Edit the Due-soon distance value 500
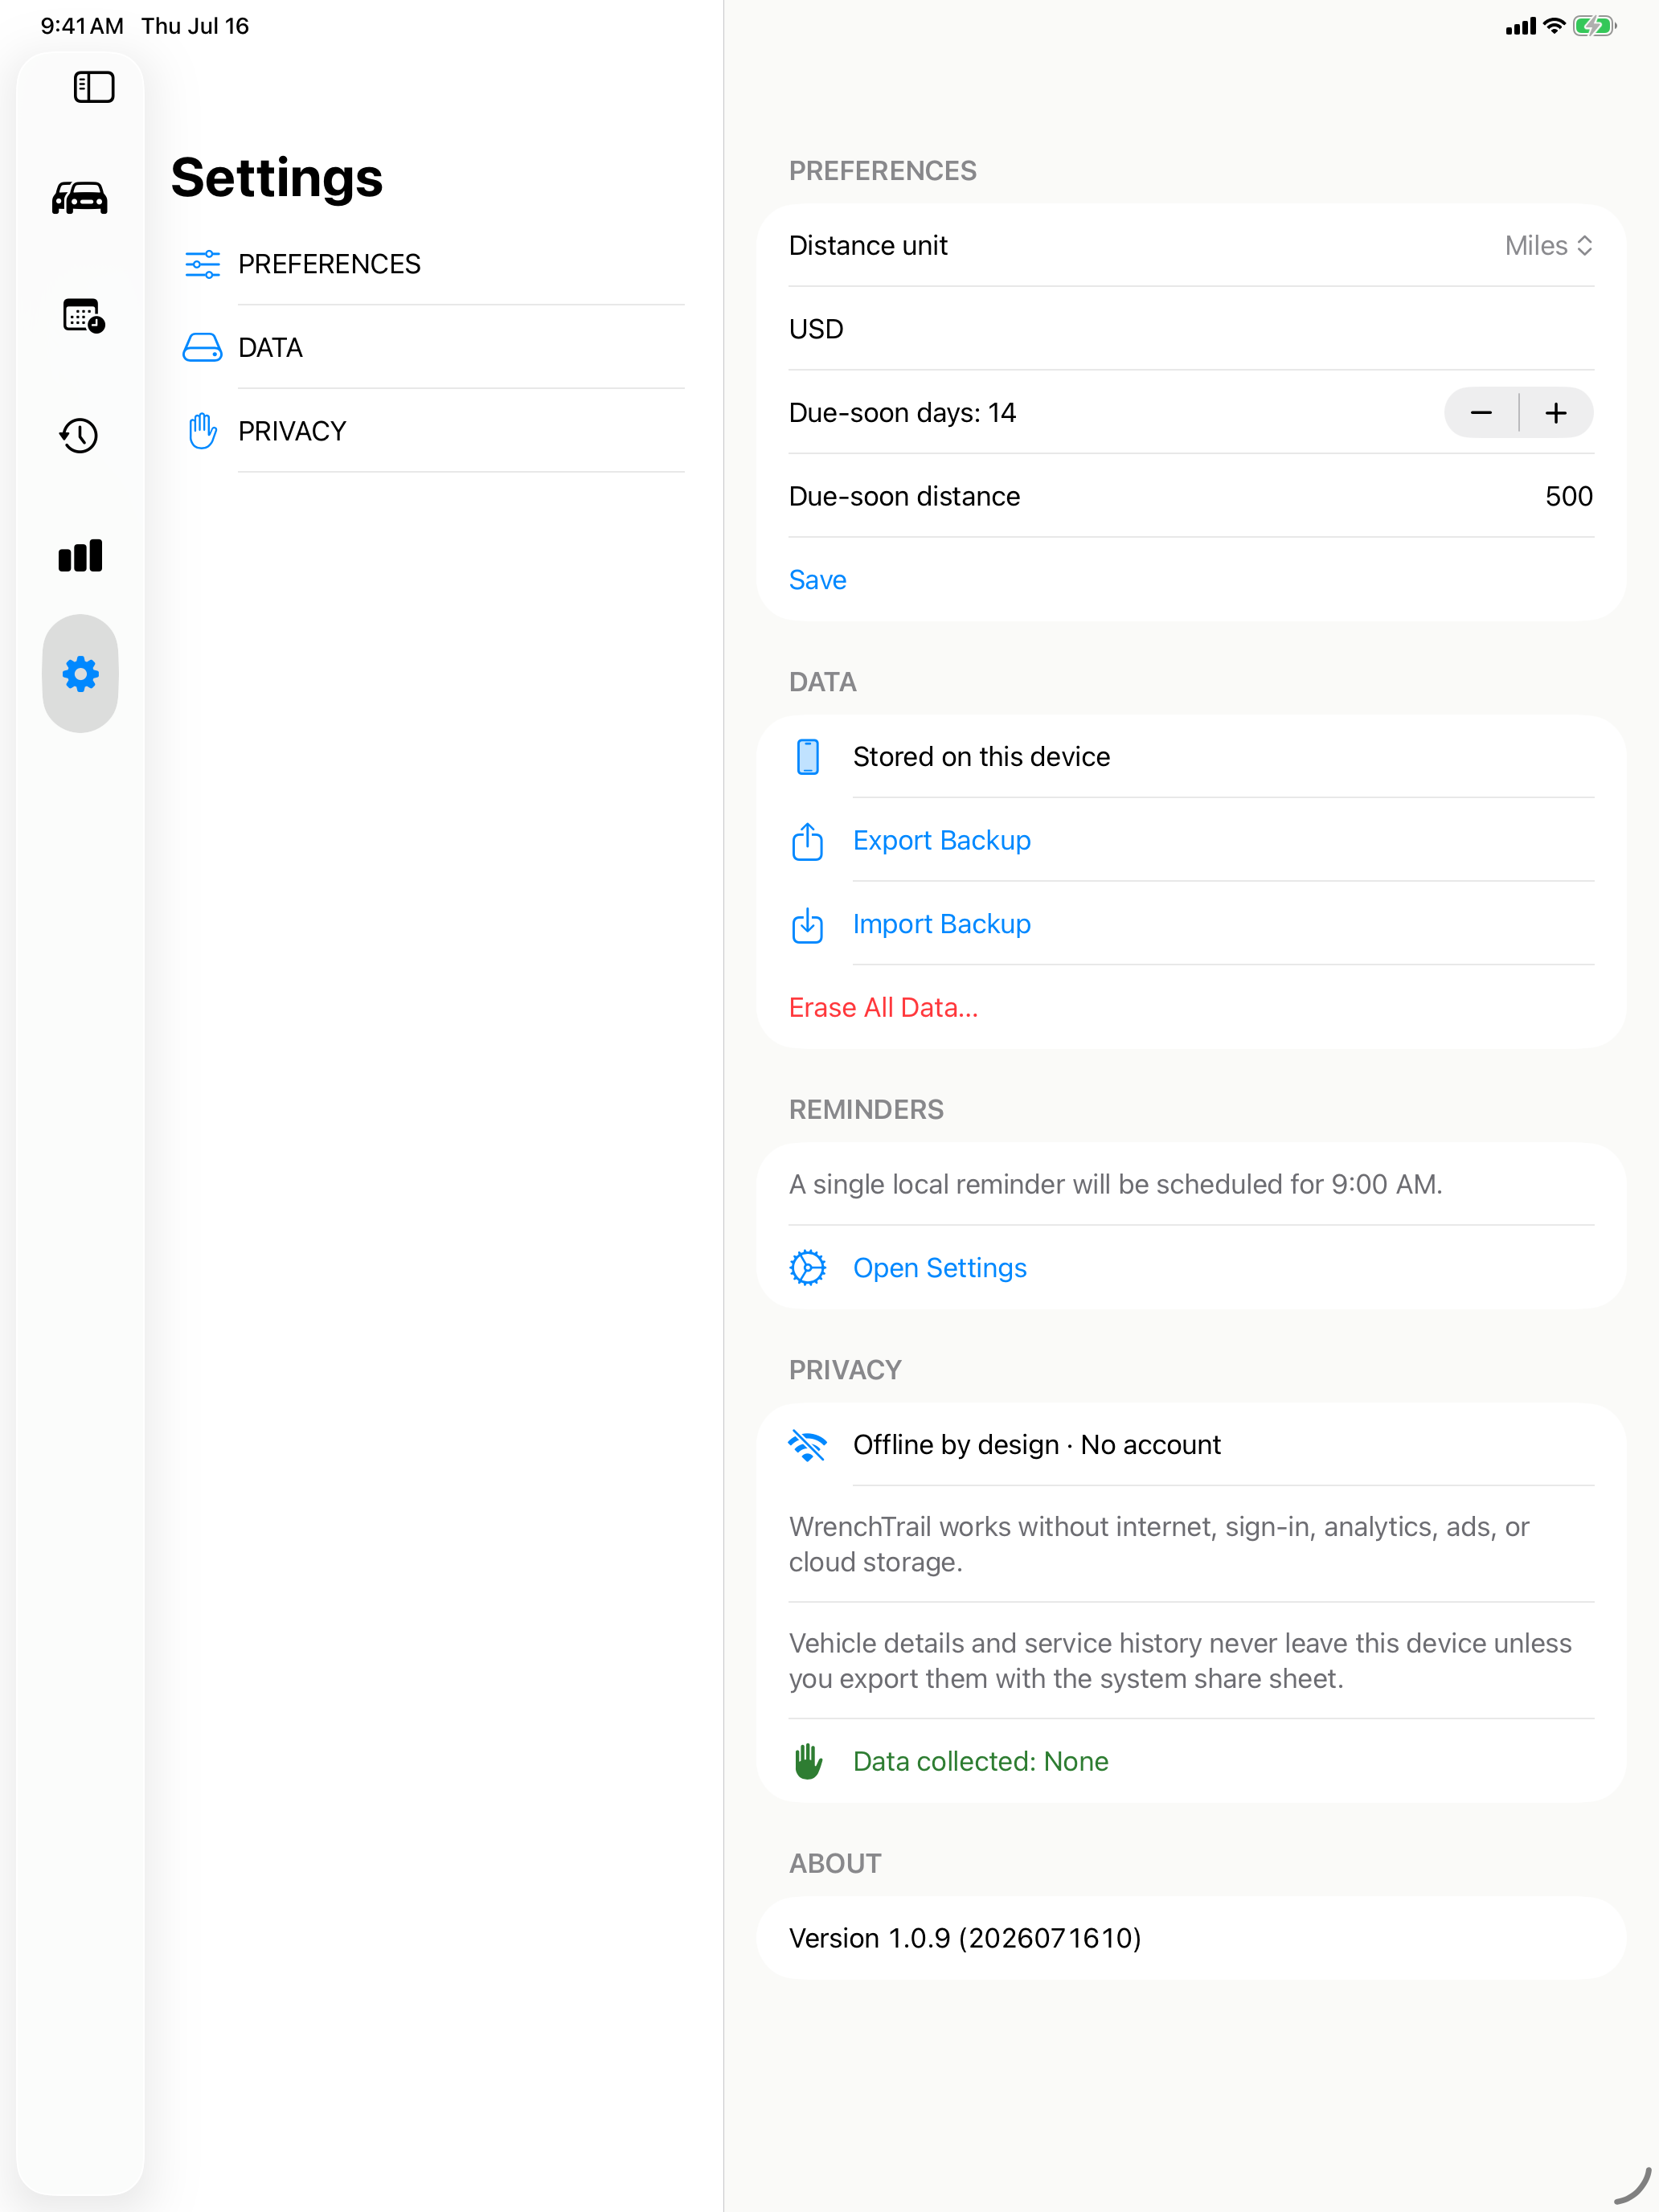This screenshot has height=2212, width=1659. (1569, 497)
